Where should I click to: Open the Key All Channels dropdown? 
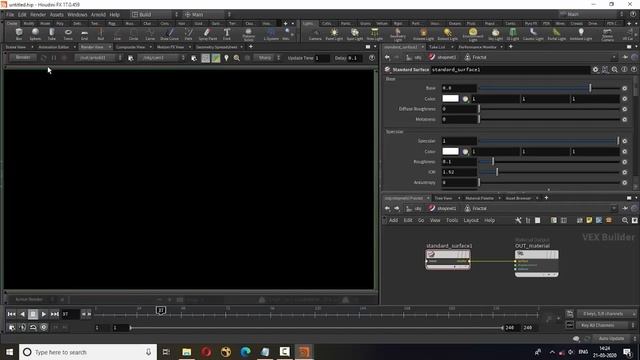click(x=633, y=325)
